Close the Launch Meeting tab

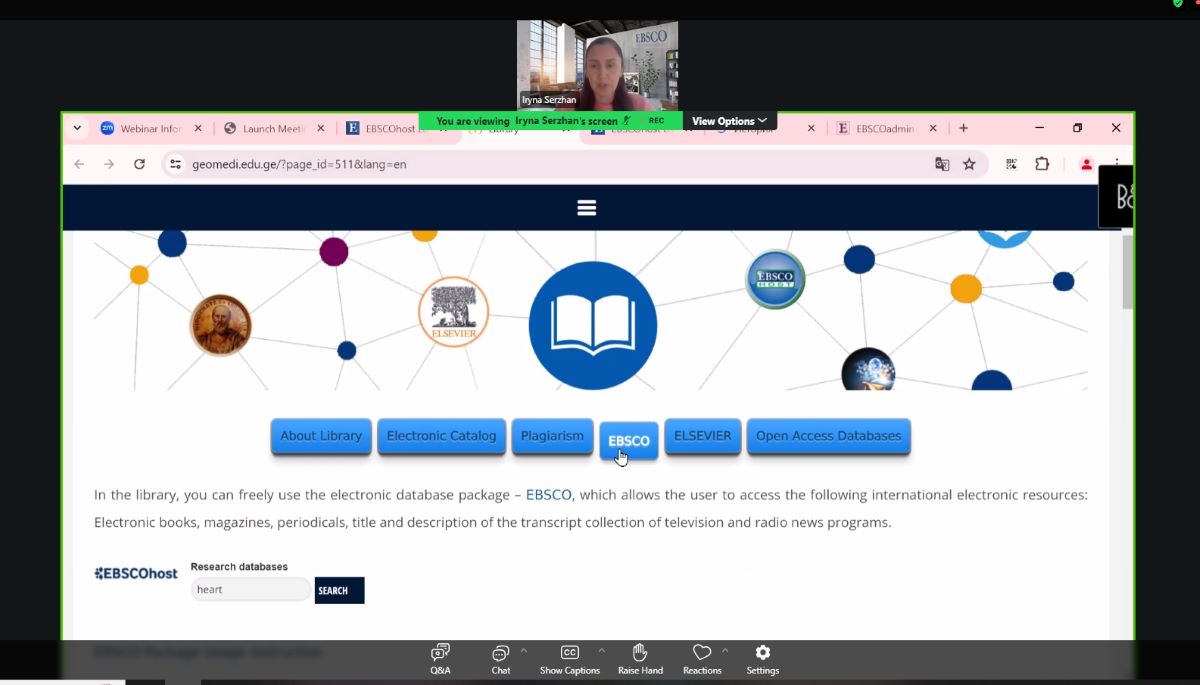point(321,128)
